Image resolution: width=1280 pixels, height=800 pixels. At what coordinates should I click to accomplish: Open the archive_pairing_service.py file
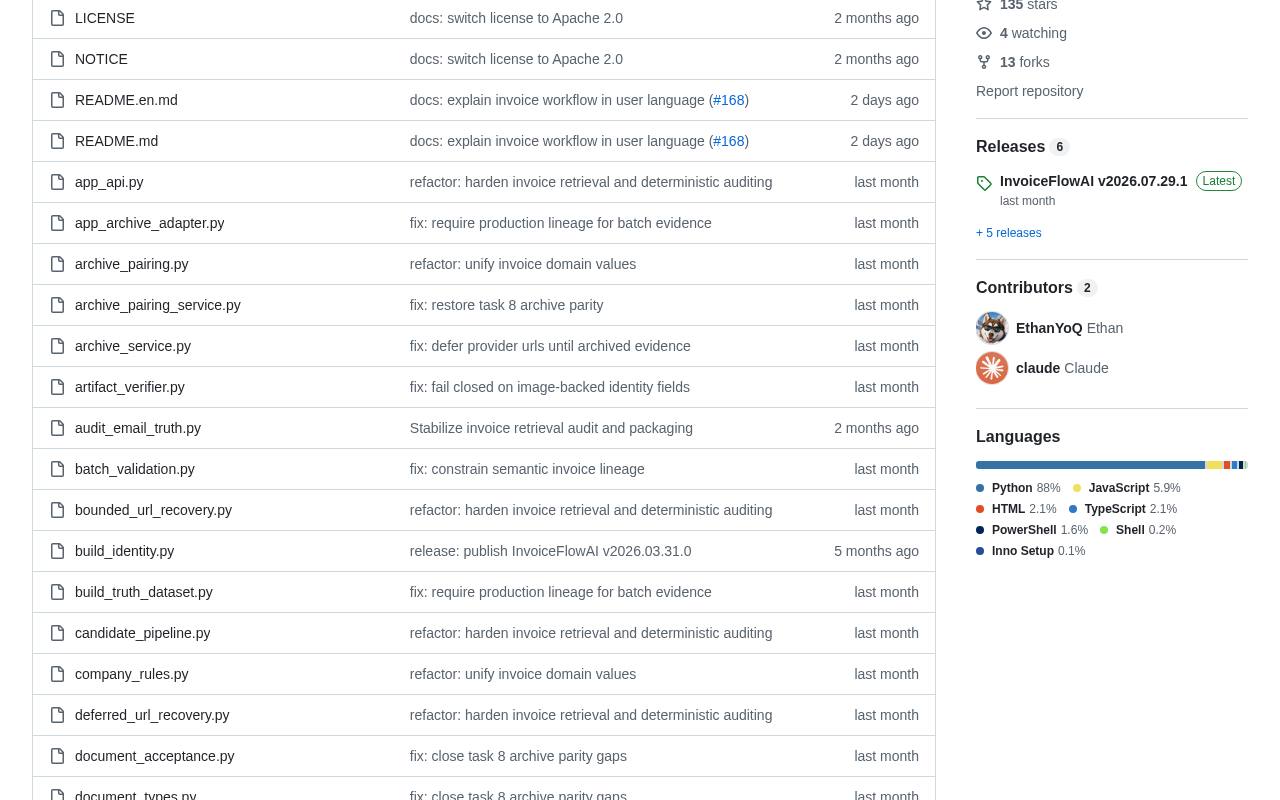tap(157, 305)
